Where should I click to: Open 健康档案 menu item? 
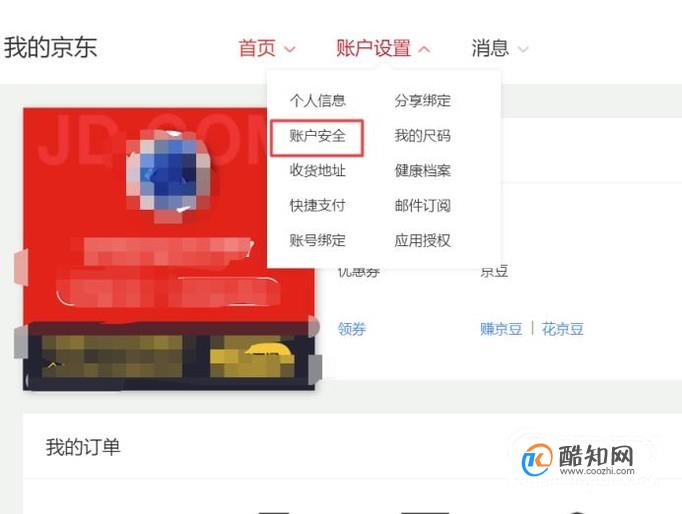point(422,170)
